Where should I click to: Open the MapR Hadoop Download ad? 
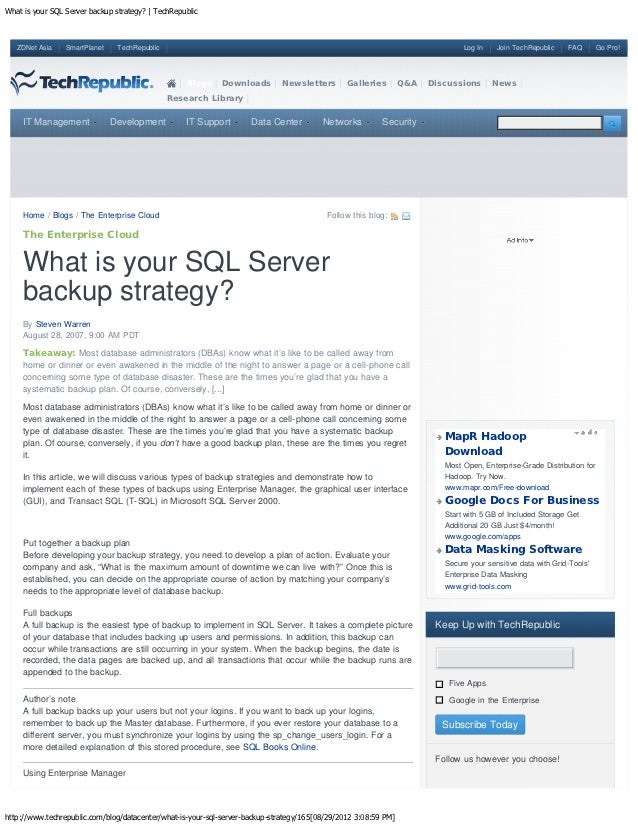(x=486, y=444)
